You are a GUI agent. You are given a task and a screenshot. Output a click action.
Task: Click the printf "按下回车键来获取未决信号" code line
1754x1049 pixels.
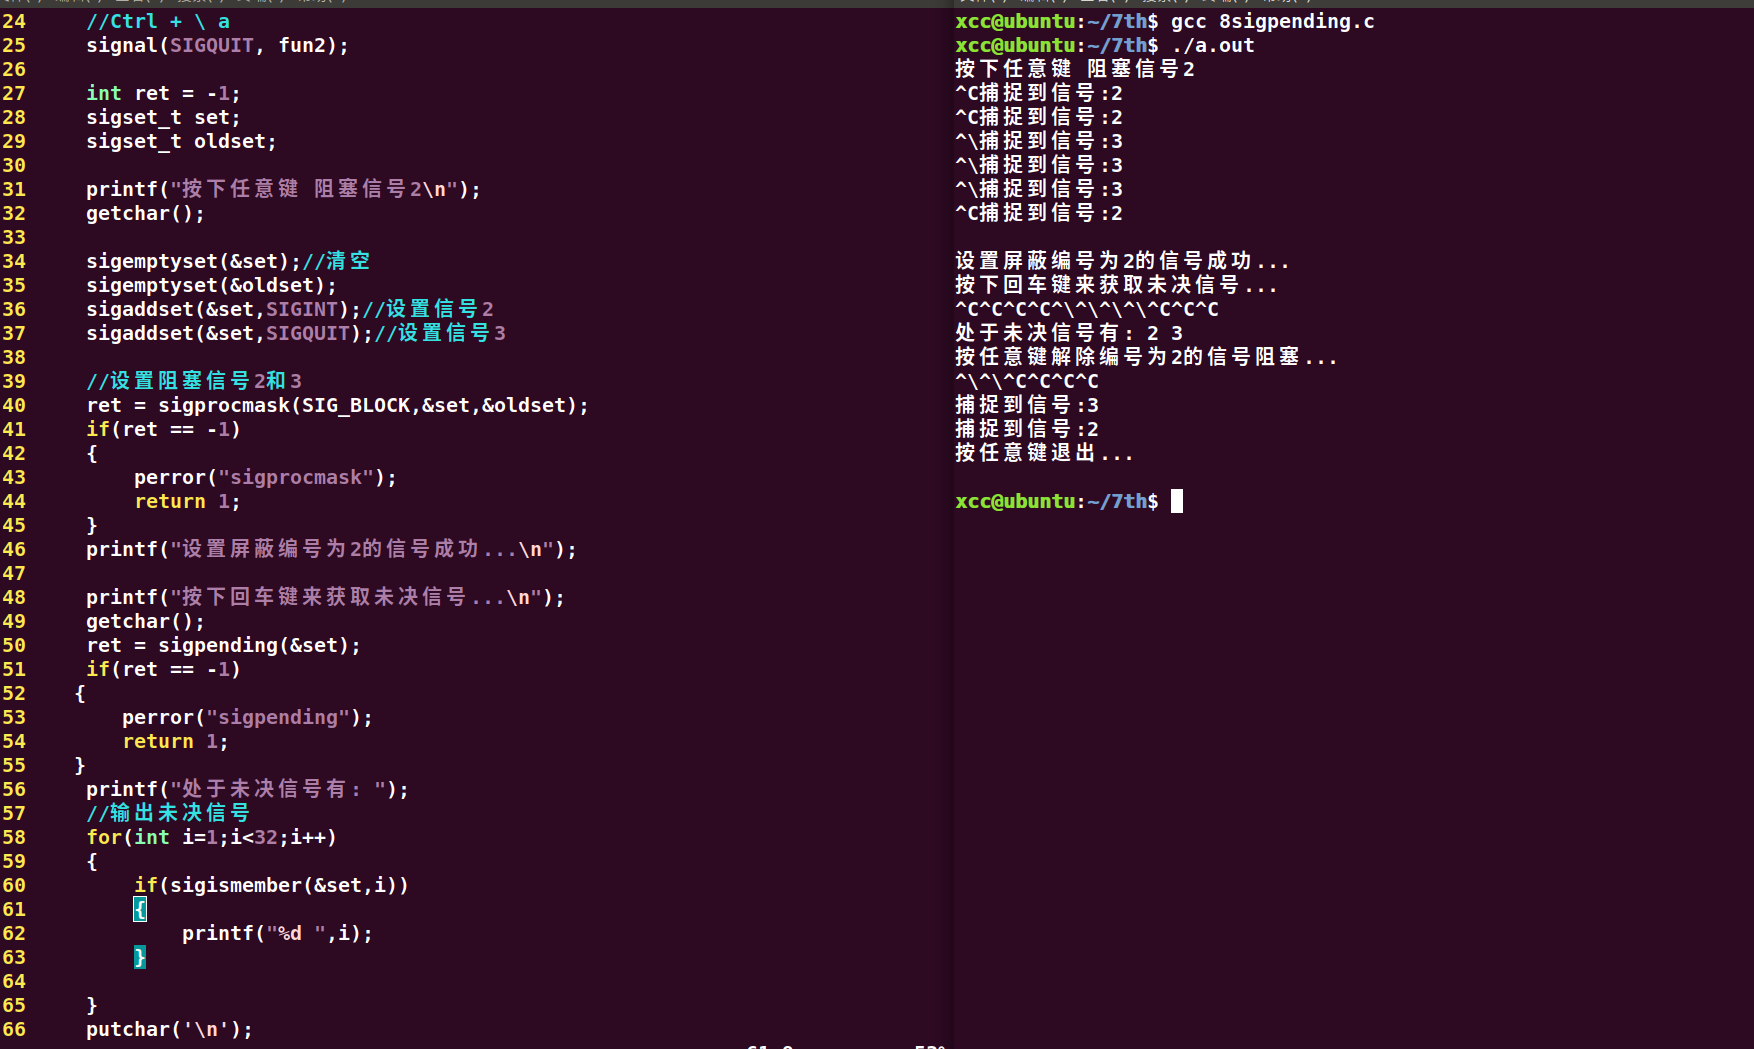(x=325, y=597)
